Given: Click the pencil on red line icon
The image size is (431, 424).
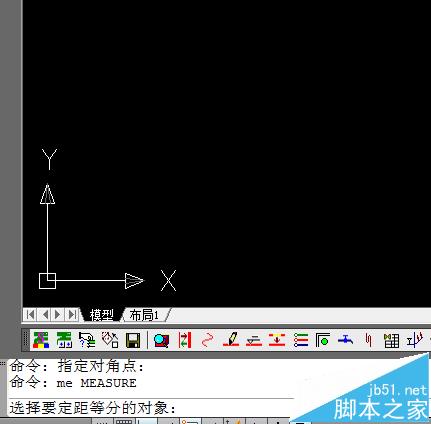Looking at the screenshot, I should pyautogui.click(x=231, y=340).
